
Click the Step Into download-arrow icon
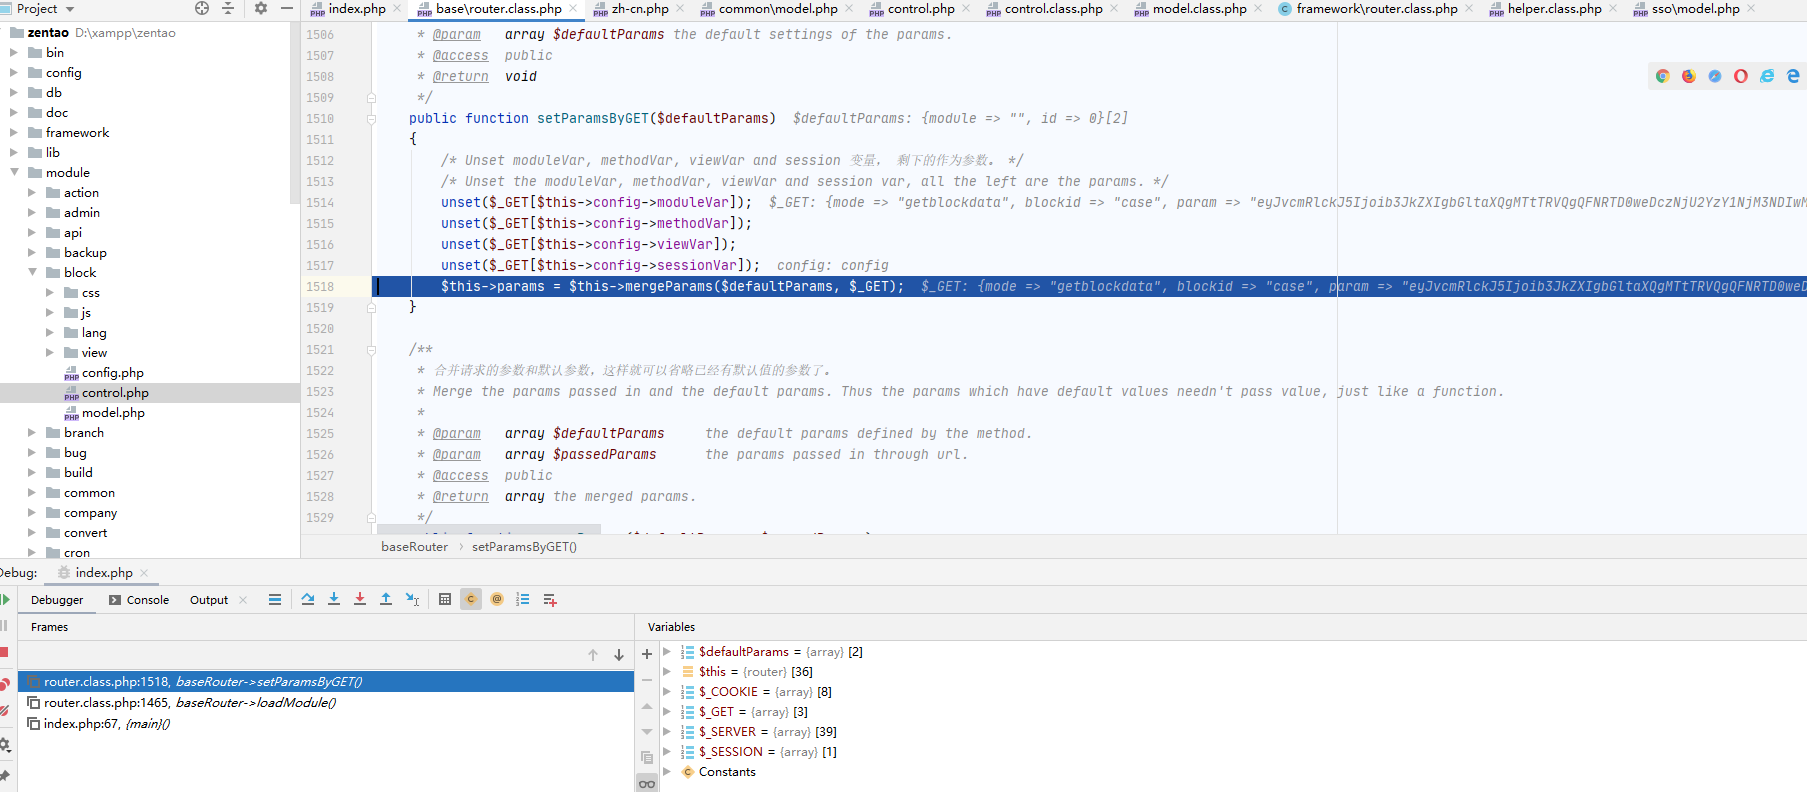334,599
